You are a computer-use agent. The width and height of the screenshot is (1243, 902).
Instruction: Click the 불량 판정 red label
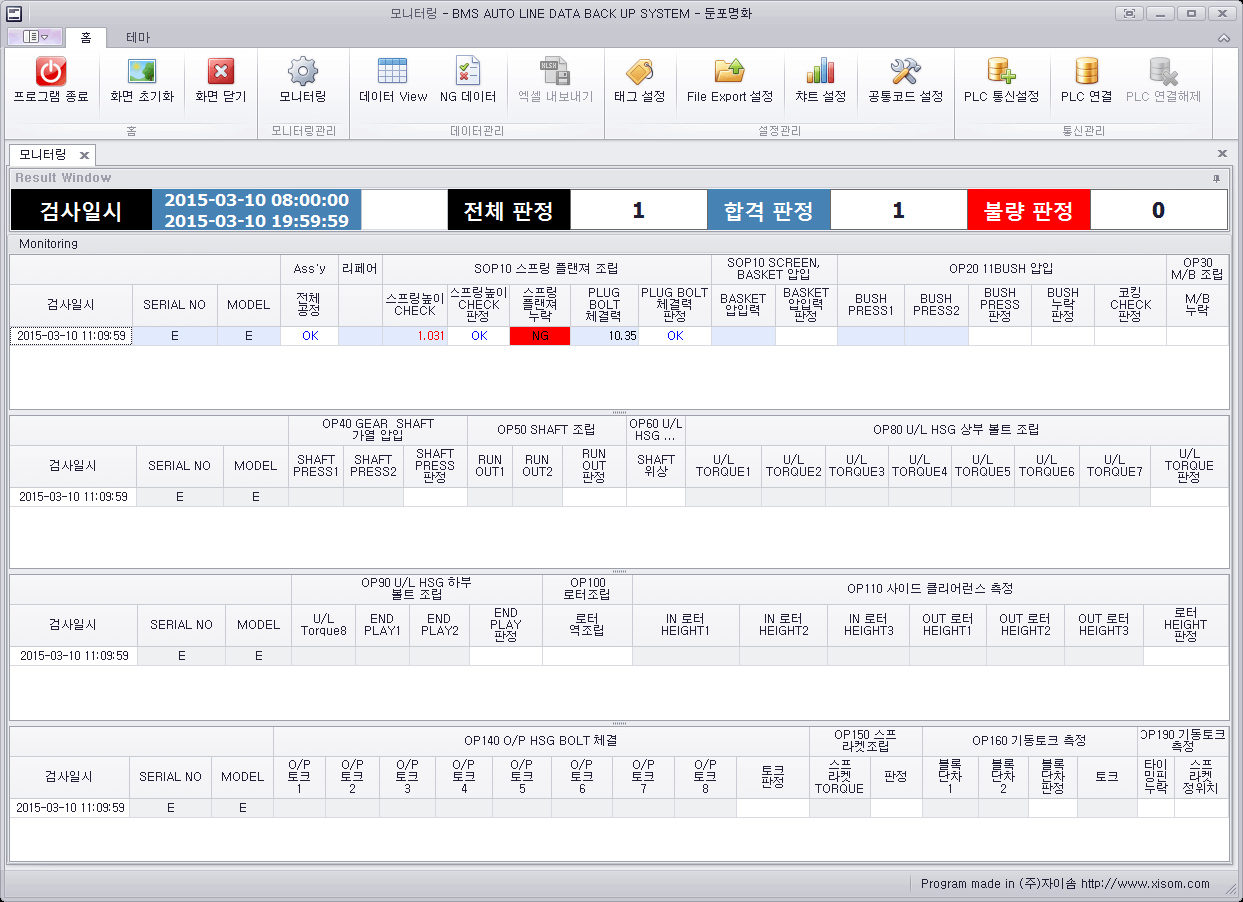click(x=1028, y=211)
